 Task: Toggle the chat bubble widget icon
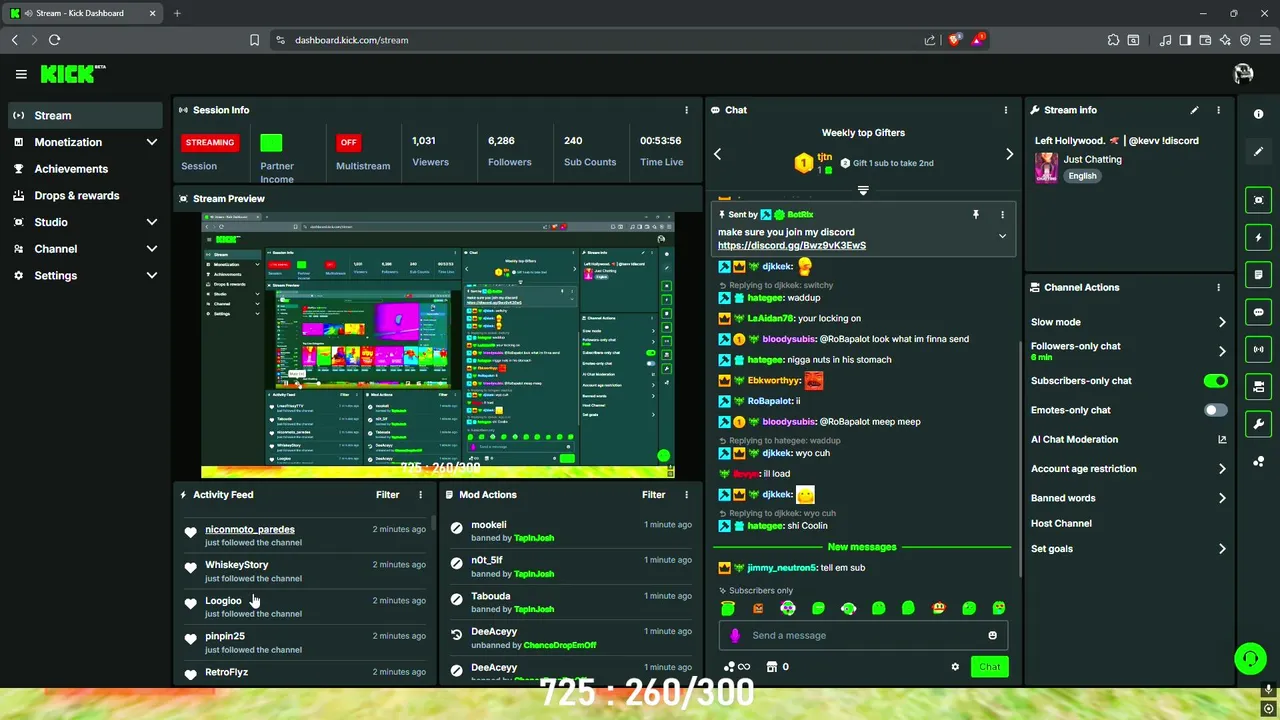click(1258, 312)
